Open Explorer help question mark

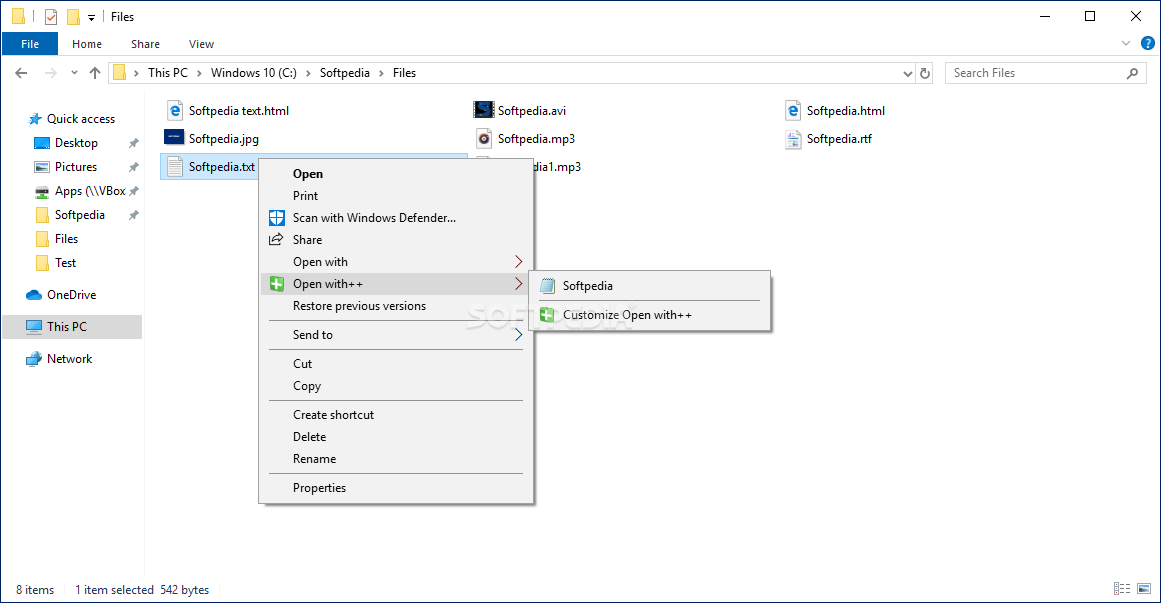point(1148,44)
